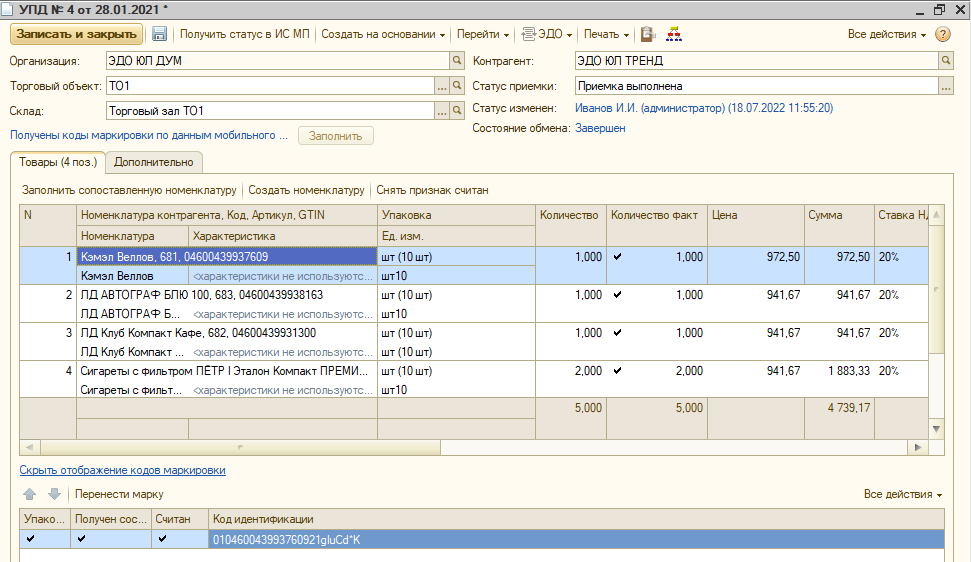The width and height of the screenshot is (971, 562).
Task: Click magnifier next to Торговый объект
Action: [457, 86]
